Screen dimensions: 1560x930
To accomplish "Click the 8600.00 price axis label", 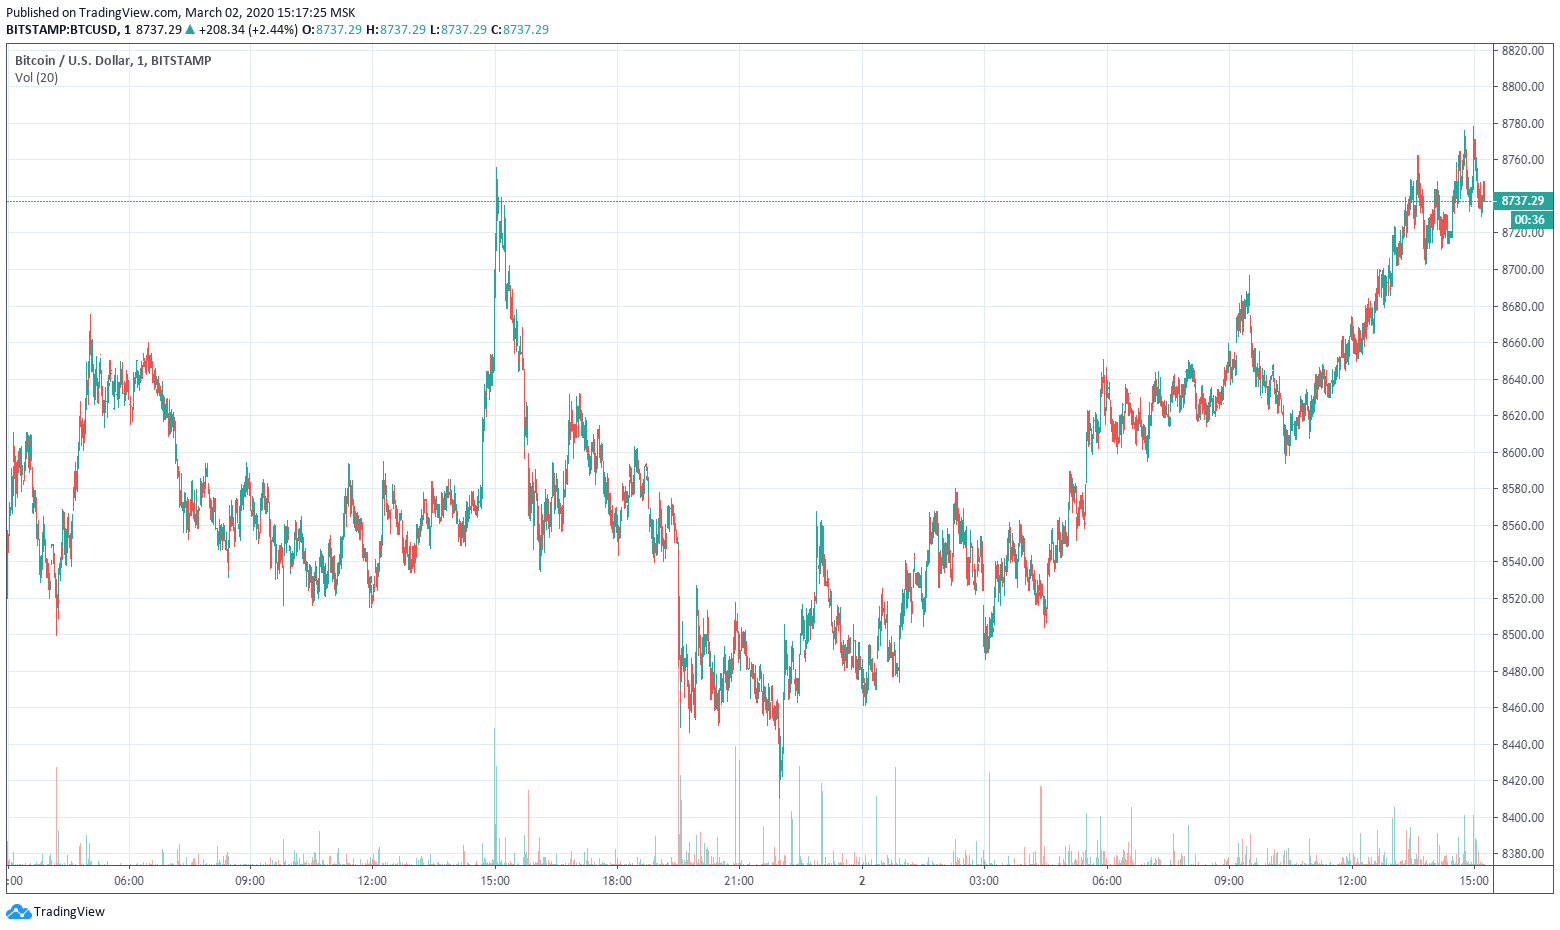I will click(1523, 453).
